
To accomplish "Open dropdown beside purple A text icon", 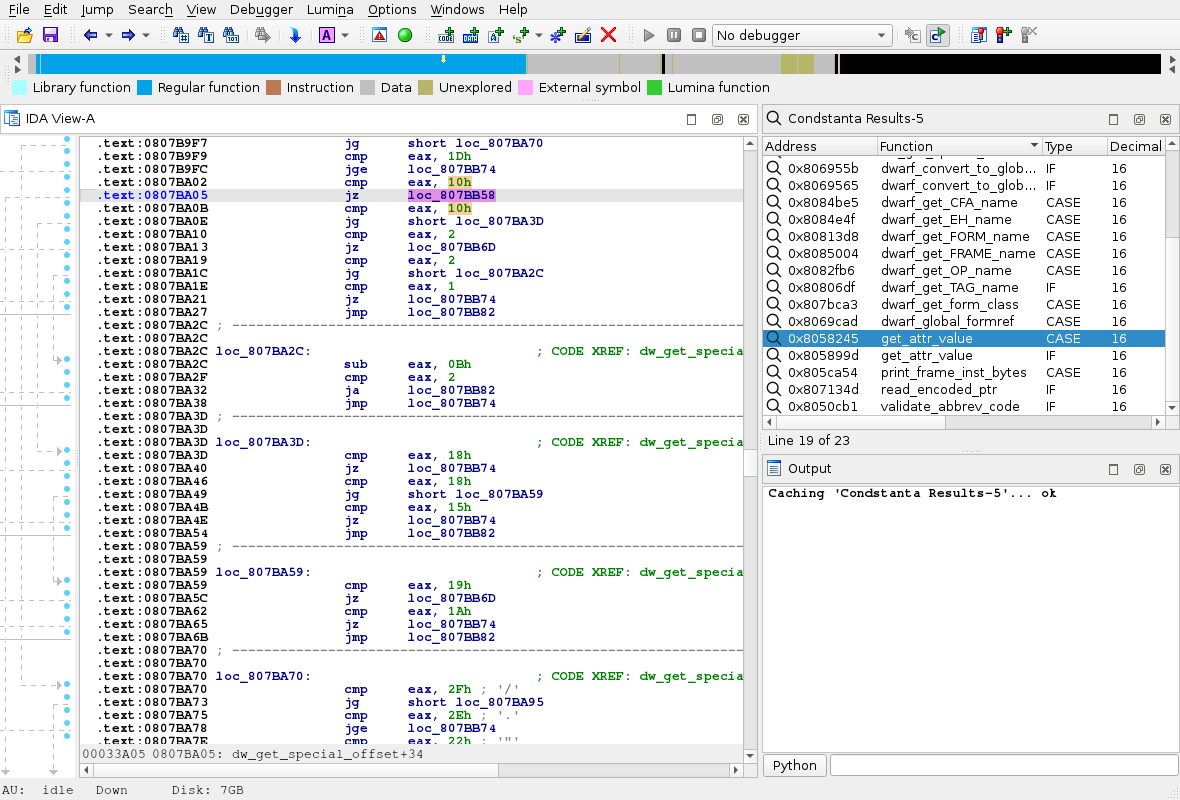I will point(345,35).
